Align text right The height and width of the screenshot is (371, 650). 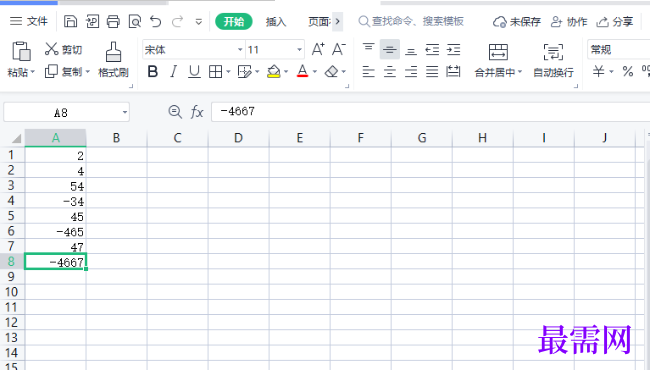411,72
